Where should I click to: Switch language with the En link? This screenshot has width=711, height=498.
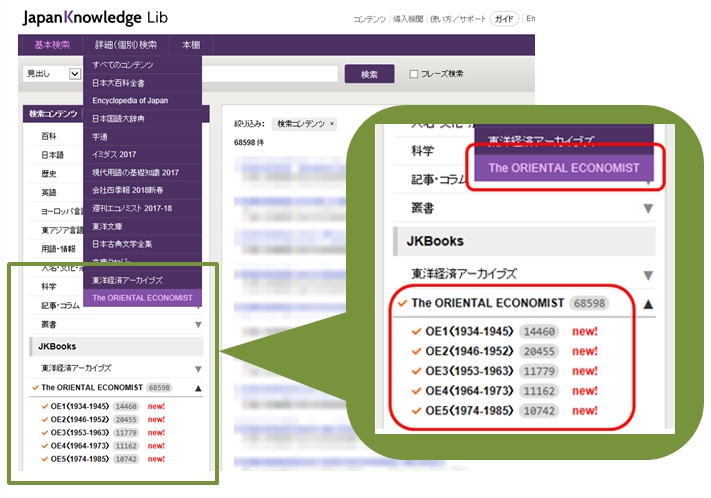(531, 19)
